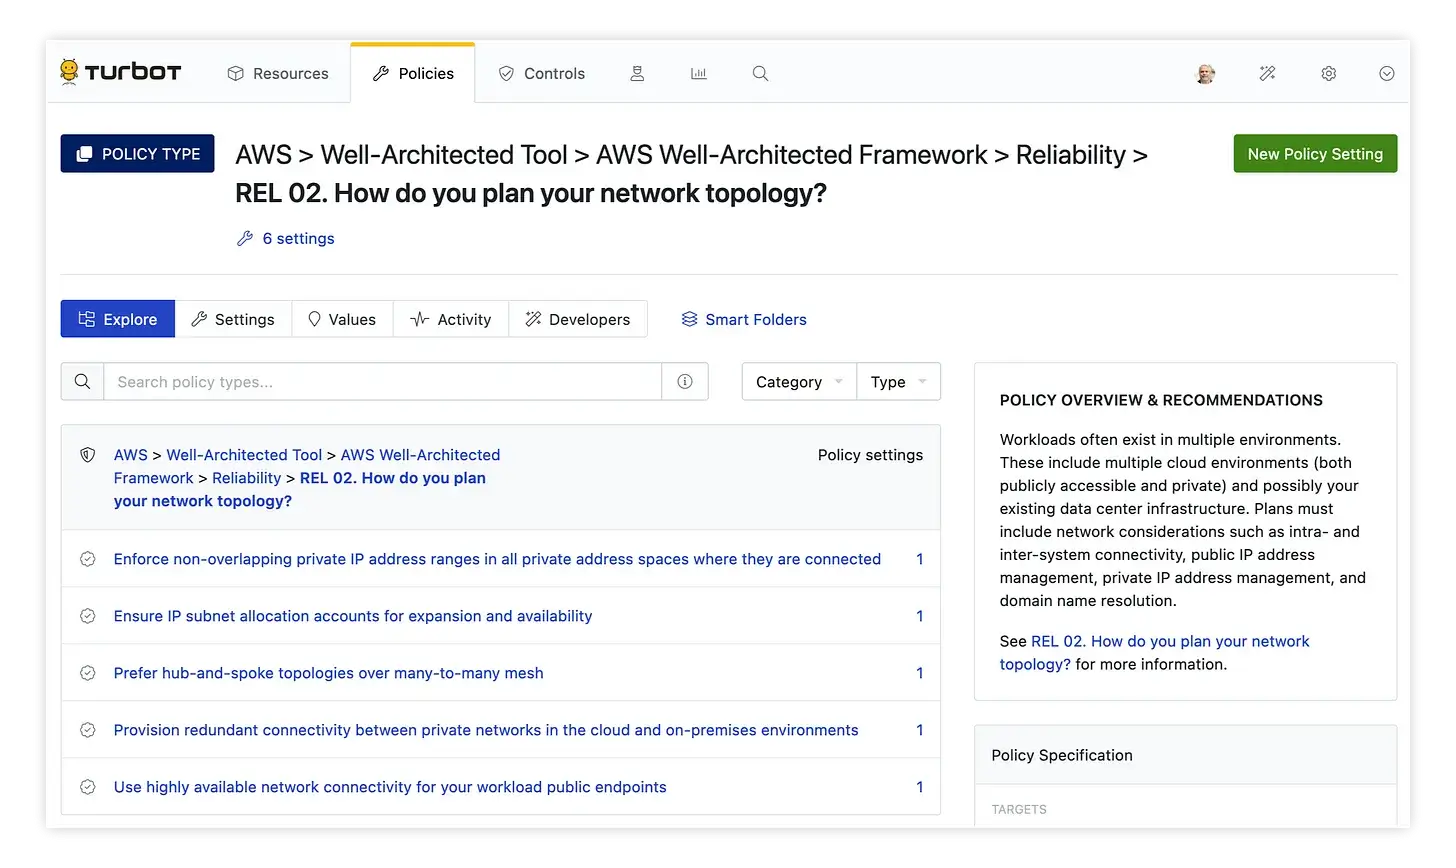Click settings count for Enforce non-overlapping row
The width and height of the screenshot is (1456, 868).
pos(920,559)
